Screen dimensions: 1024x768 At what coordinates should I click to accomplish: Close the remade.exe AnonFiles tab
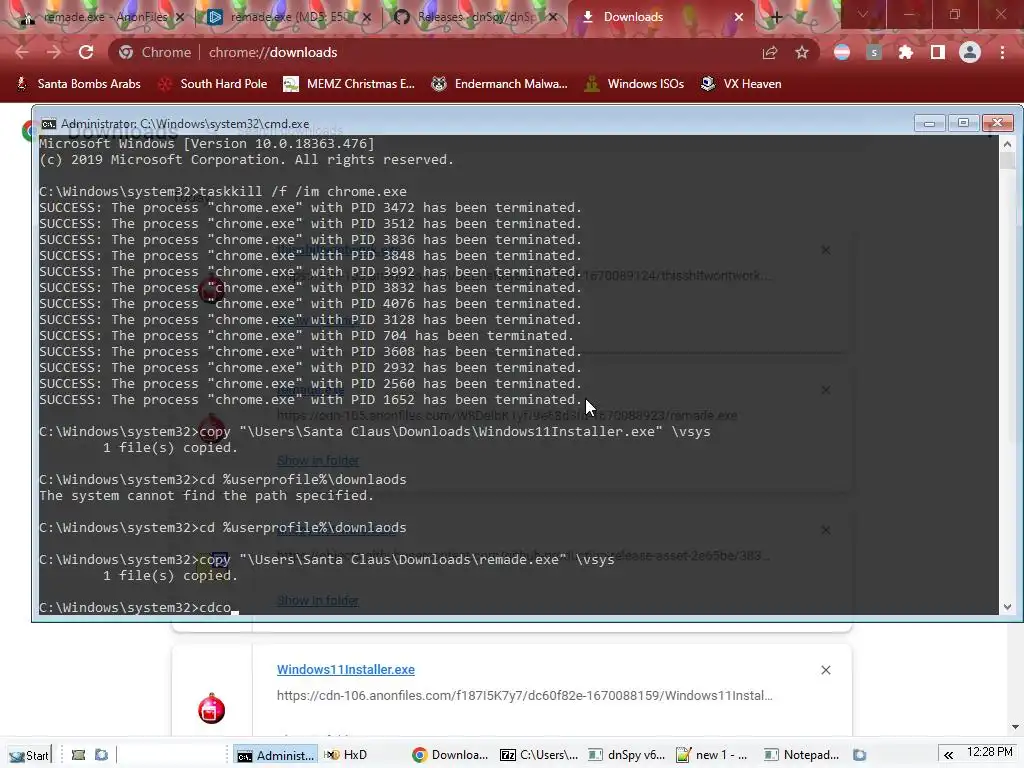coord(180,17)
